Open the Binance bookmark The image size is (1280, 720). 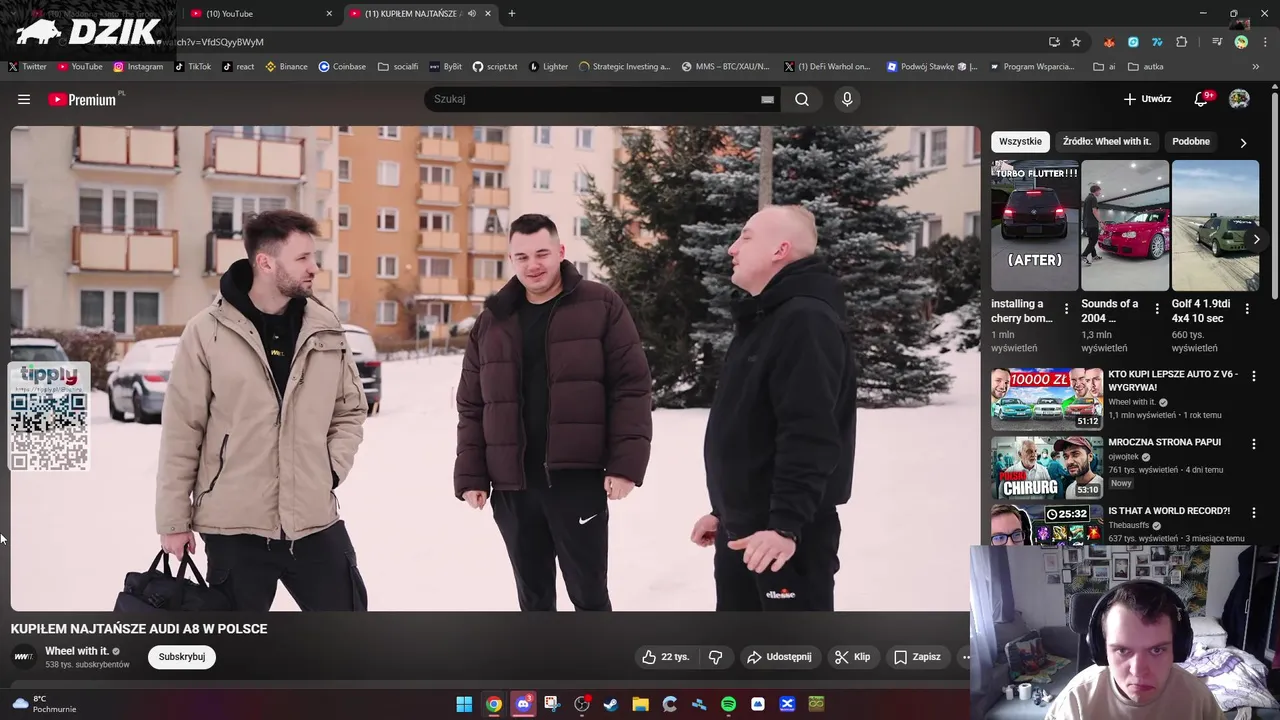[x=286, y=67]
